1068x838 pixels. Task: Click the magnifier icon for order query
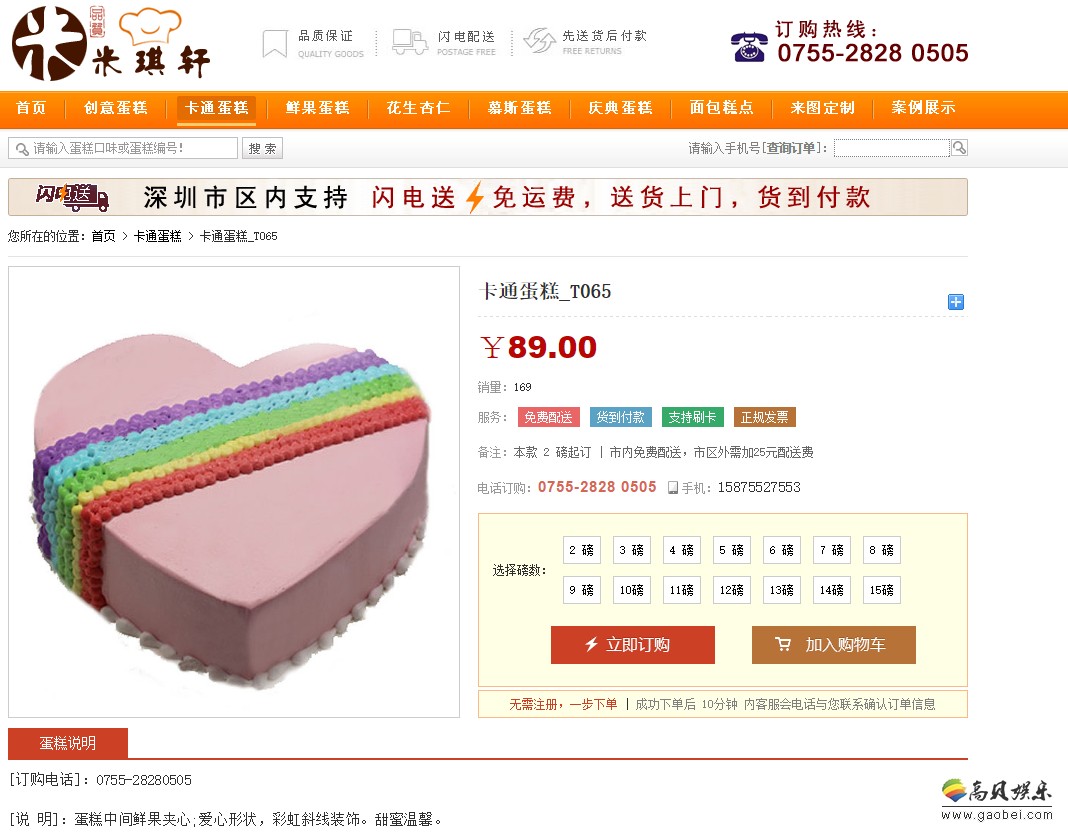(959, 148)
